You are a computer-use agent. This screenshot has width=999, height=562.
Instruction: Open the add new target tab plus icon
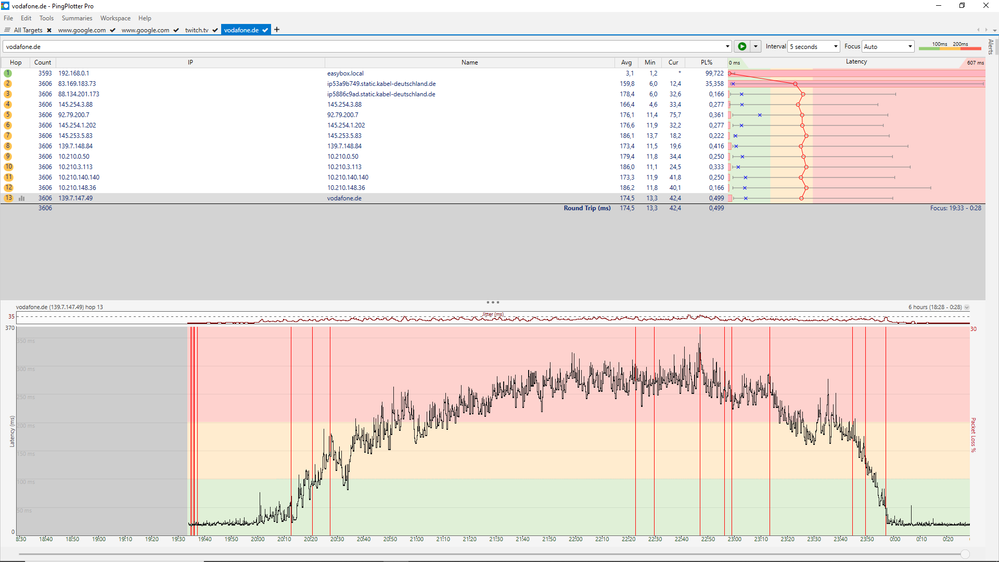click(277, 30)
